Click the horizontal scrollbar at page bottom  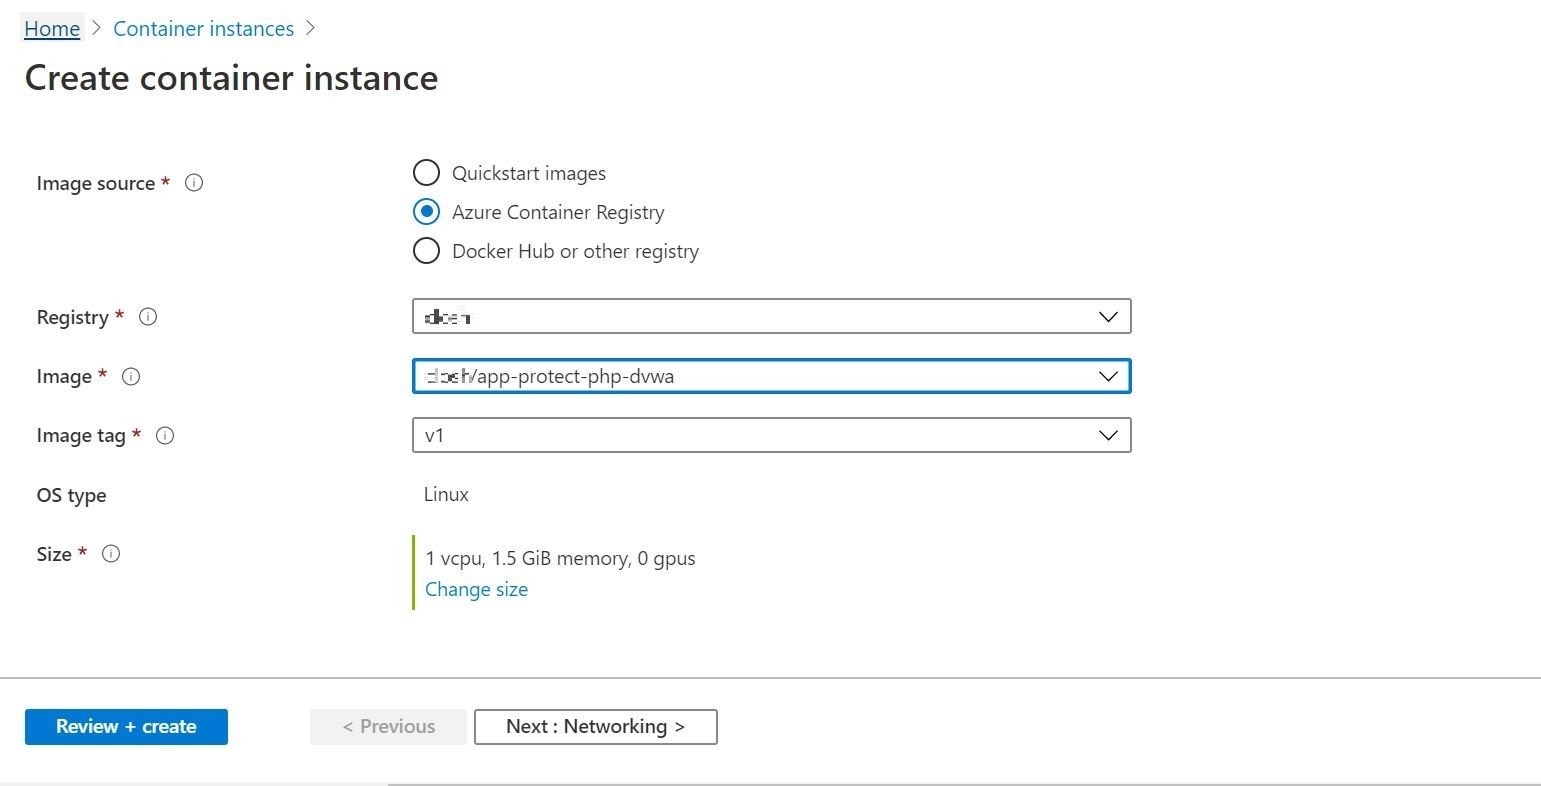coord(960,783)
